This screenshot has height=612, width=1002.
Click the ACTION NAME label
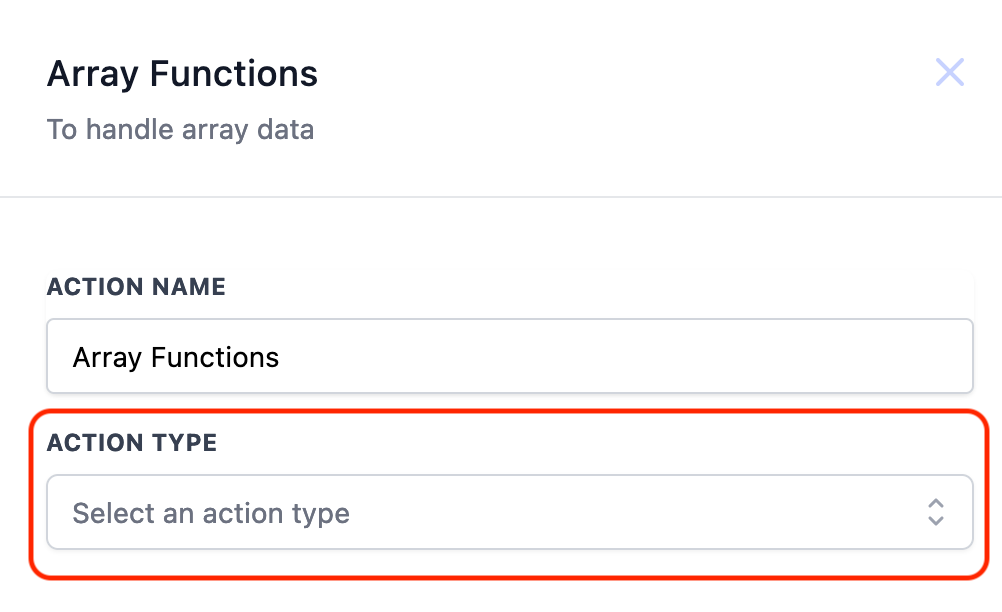pyautogui.click(x=136, y=287)
